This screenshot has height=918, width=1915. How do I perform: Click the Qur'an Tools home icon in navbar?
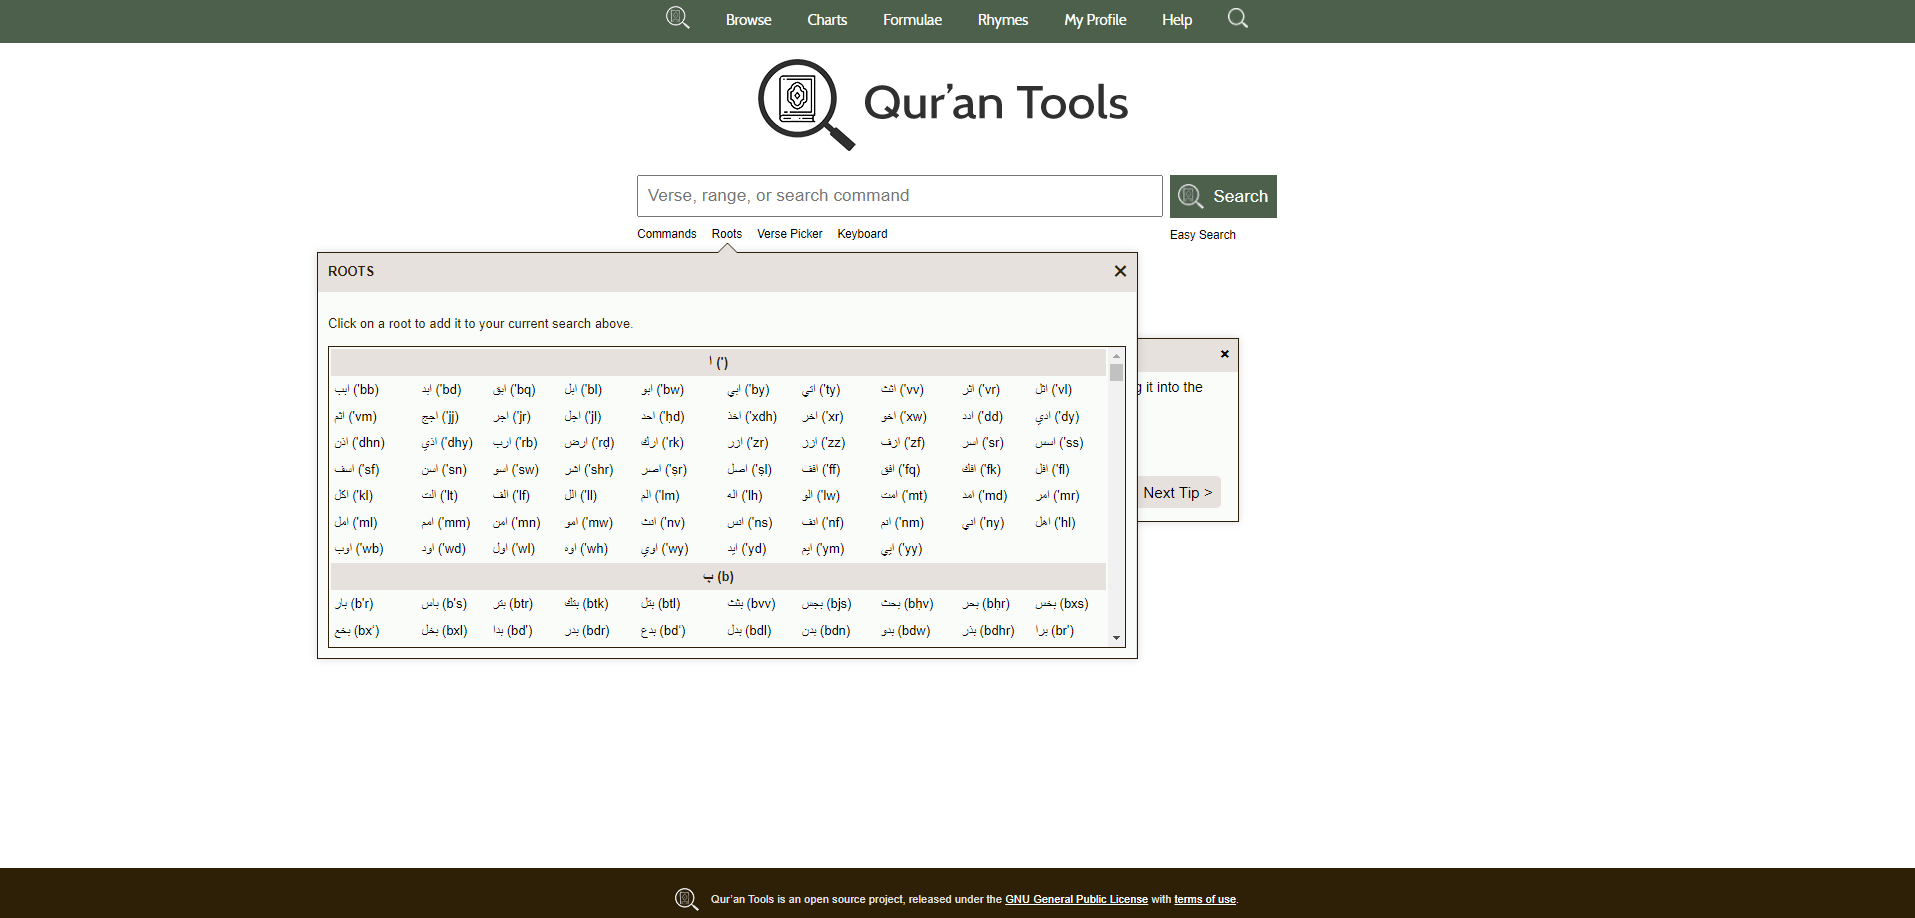point(678,18)
